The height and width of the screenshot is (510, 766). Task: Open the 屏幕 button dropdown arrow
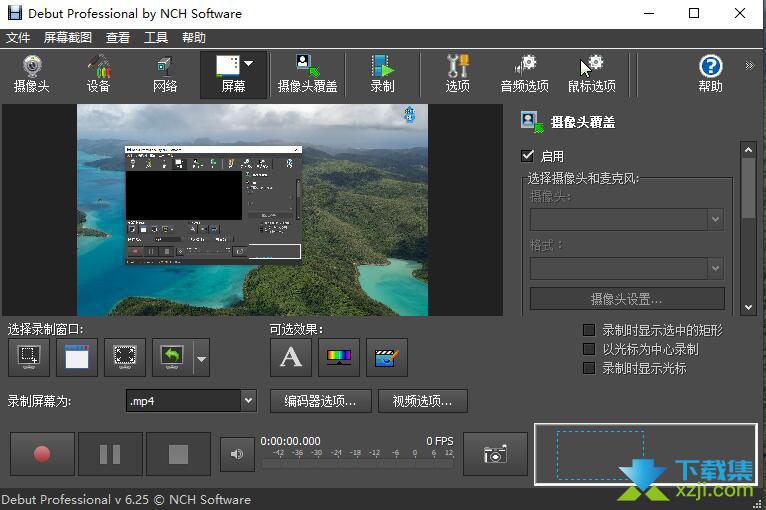(249, 64)
